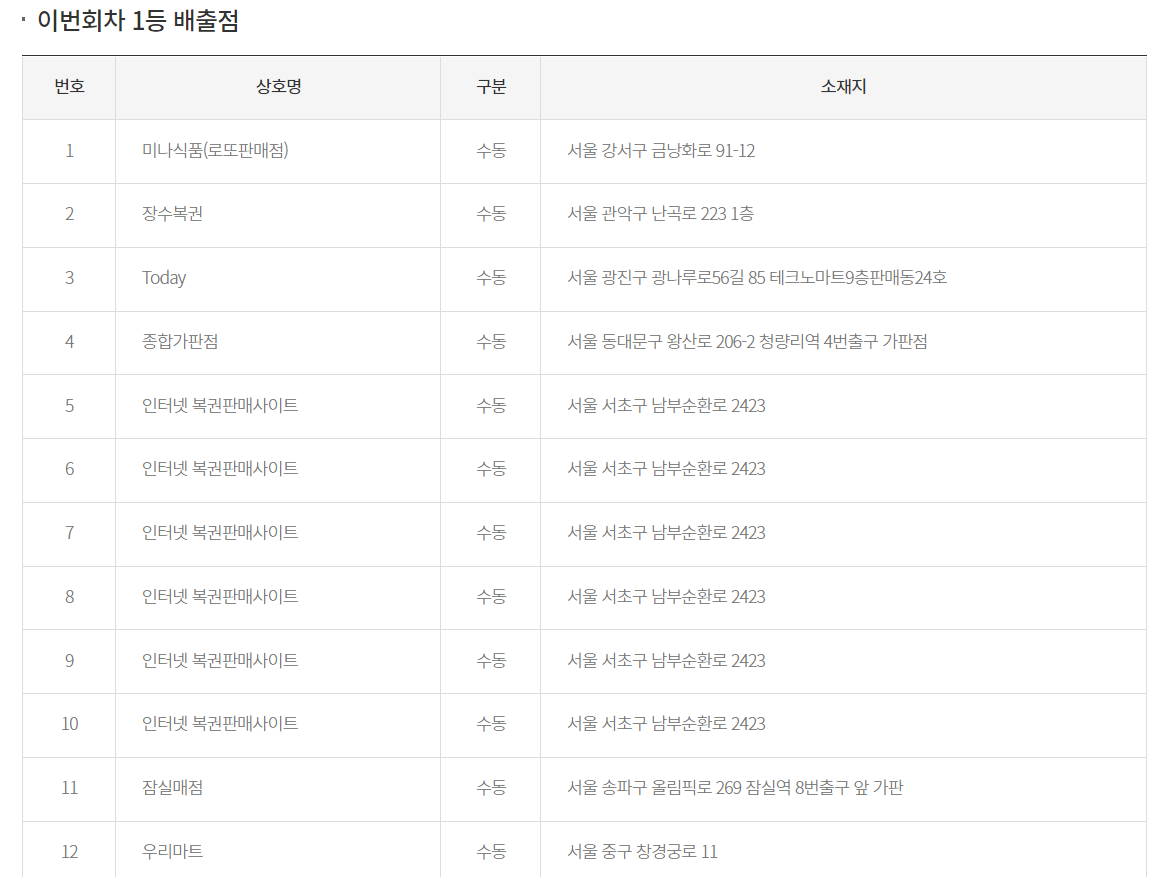This screenshot has width=1166, height=877.
Task: Select the 잠실매점 store name
Action: pyautogui.click(x=172, y=788)
